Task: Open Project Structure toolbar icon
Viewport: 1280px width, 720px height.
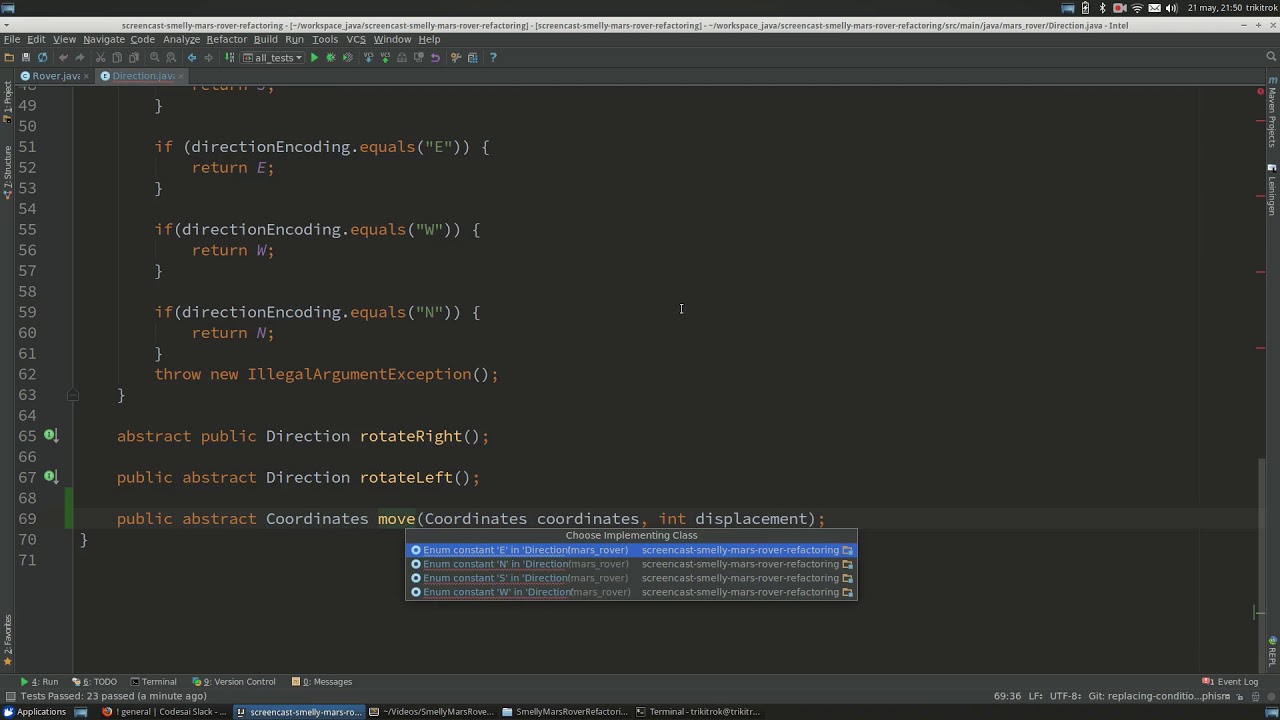Action: 473,57
